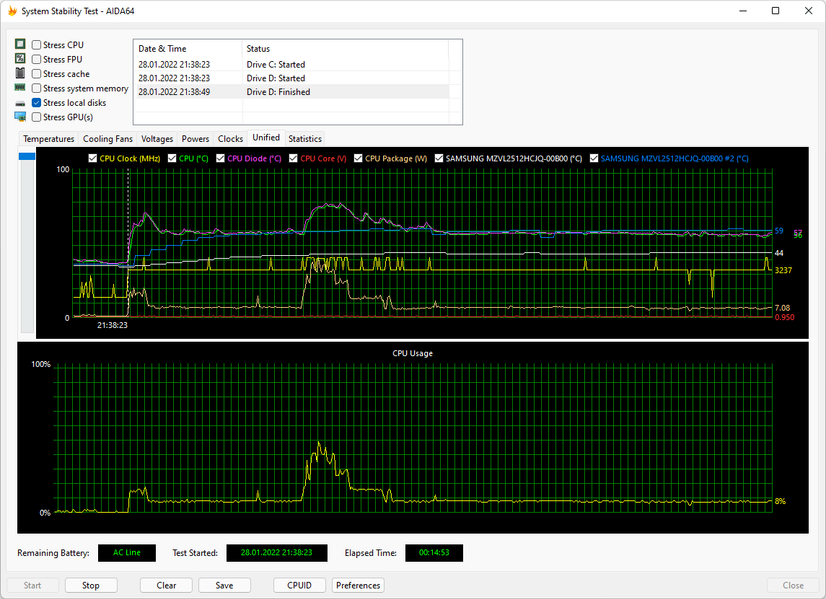Click the cache icon beside Stress cache
The width and height of the screenshot is (826, 599).
[x=20, y=74]
